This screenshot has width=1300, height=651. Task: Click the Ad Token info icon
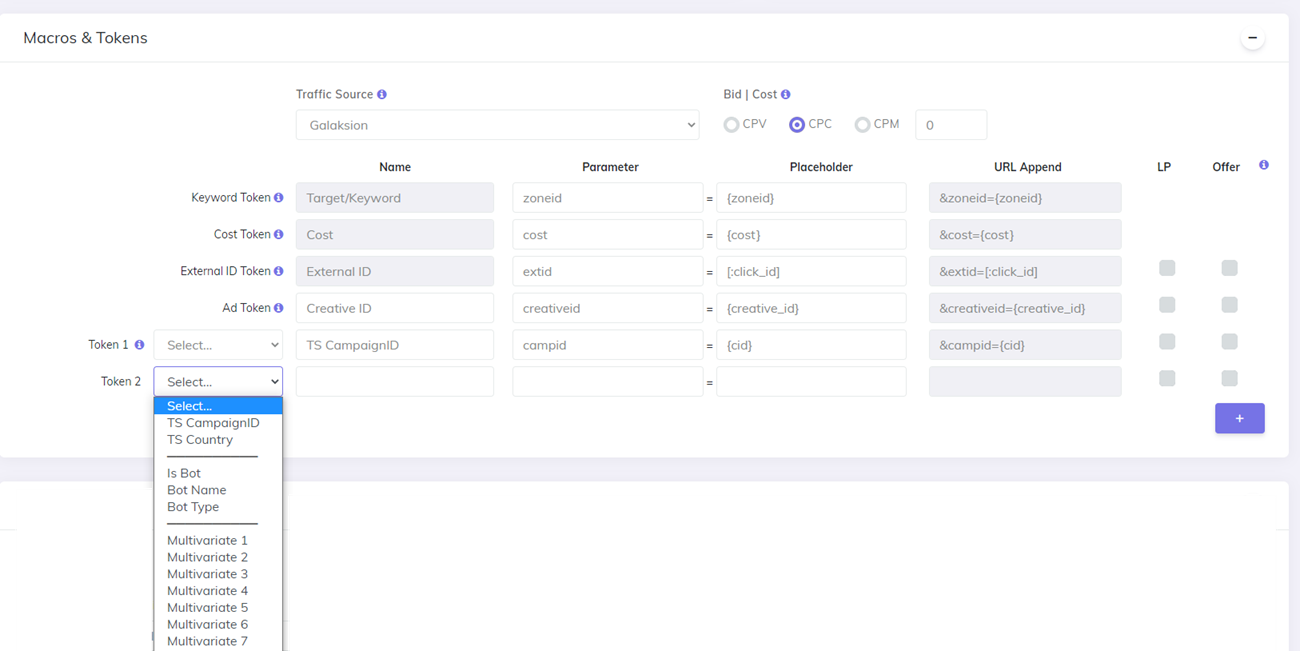279,308
